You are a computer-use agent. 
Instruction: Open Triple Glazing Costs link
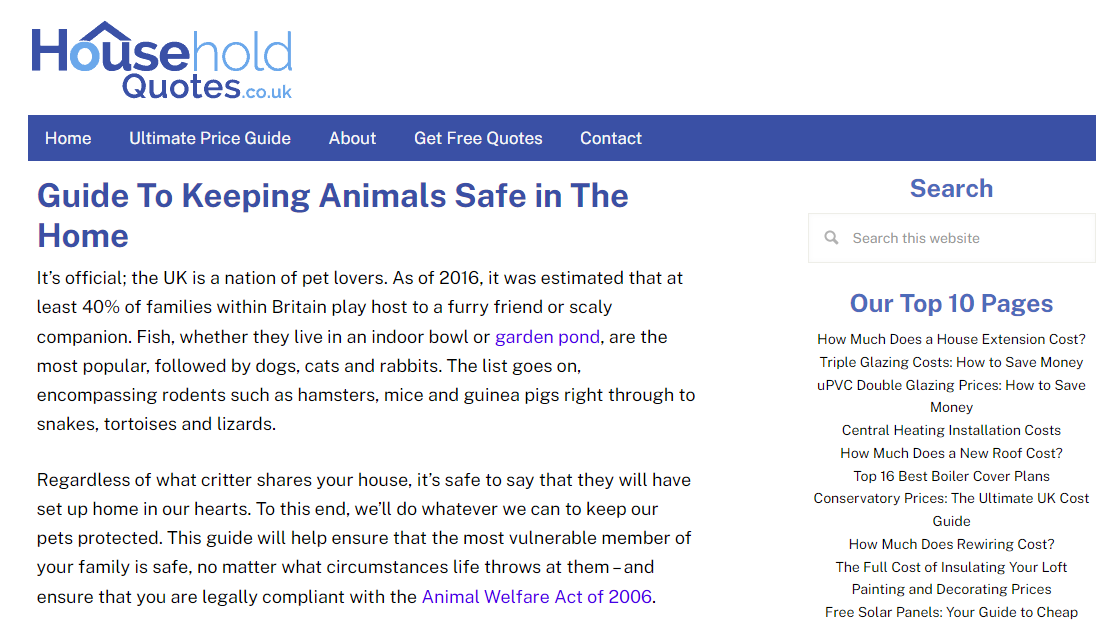click(951, 362)
